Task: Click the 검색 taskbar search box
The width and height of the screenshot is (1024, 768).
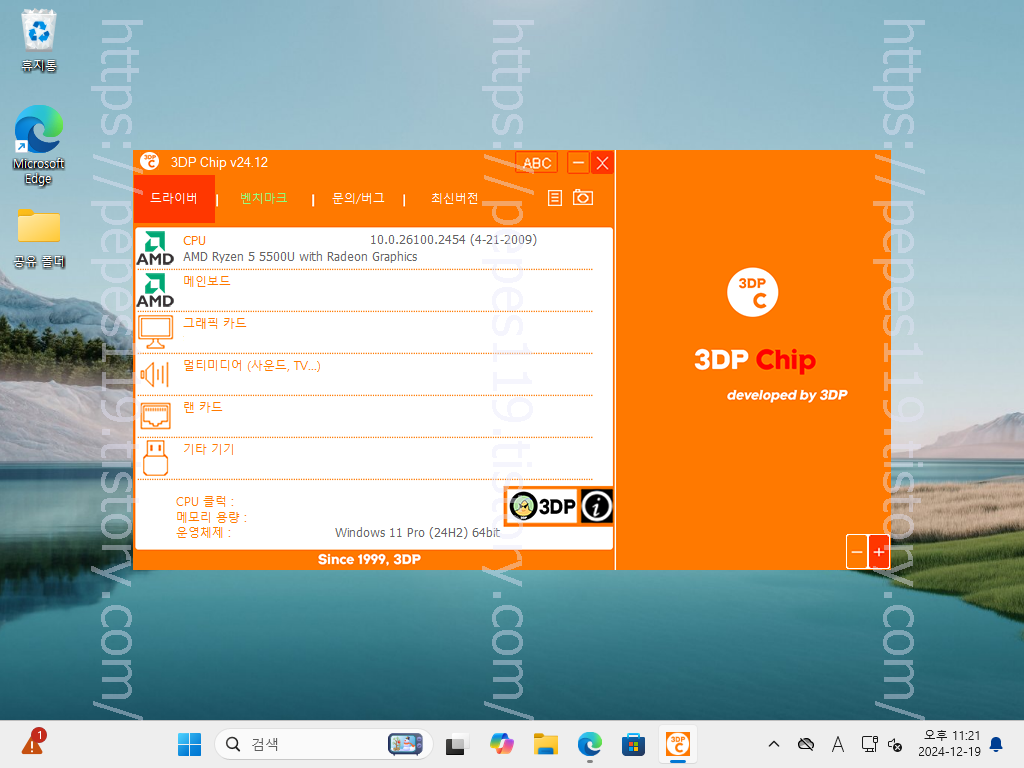Action: tap(324, 744)
